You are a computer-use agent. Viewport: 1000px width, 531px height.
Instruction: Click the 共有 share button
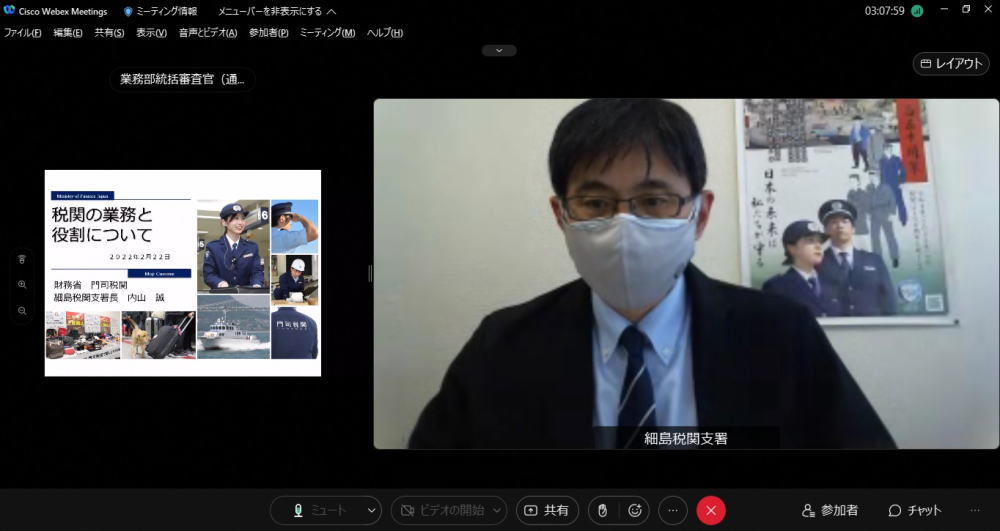click(x=547, y=510)
